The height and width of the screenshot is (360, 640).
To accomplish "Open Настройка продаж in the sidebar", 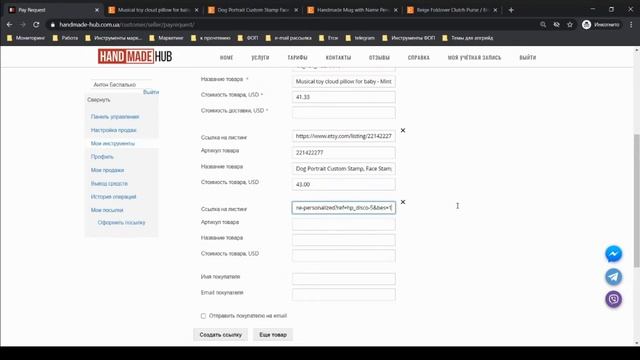I will pyautogui.click(x=113, y=130).
